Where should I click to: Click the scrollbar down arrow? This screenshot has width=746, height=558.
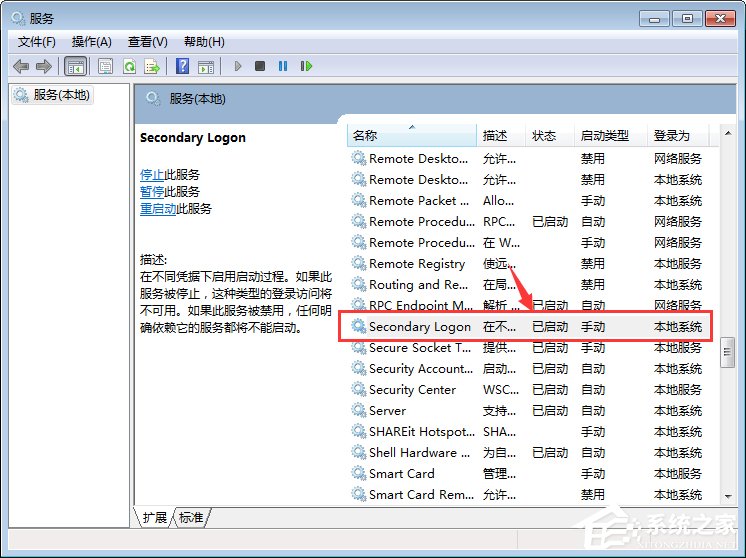728,496
